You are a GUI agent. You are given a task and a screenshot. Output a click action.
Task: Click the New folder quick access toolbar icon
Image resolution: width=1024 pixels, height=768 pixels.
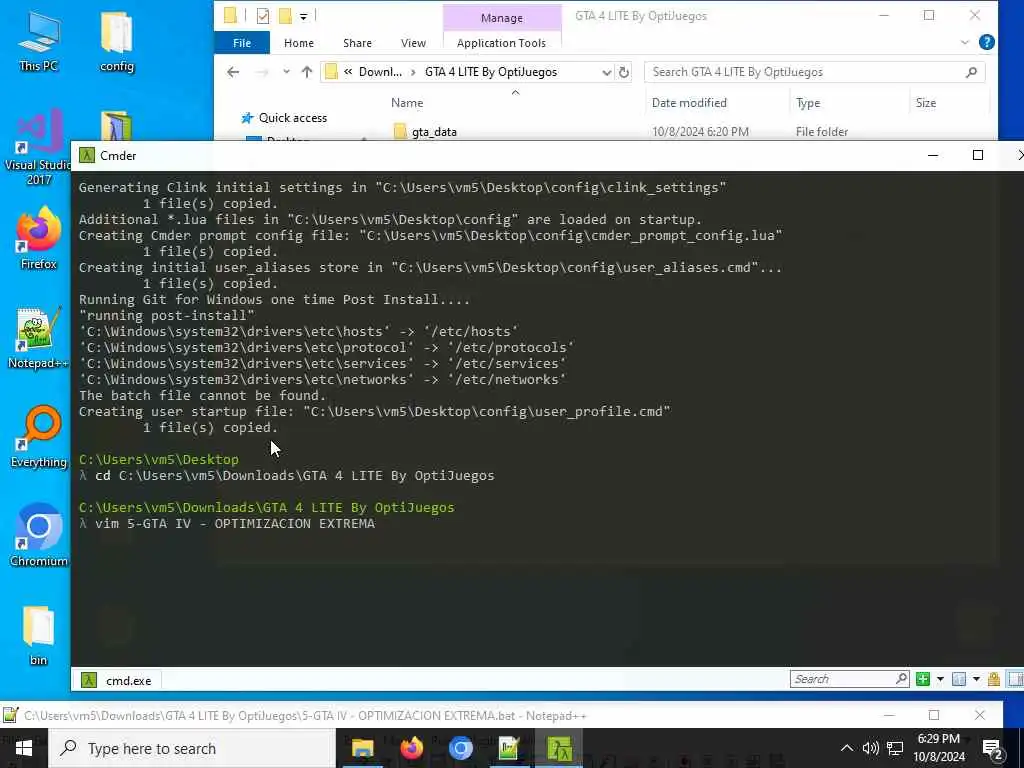coord(285,16)
